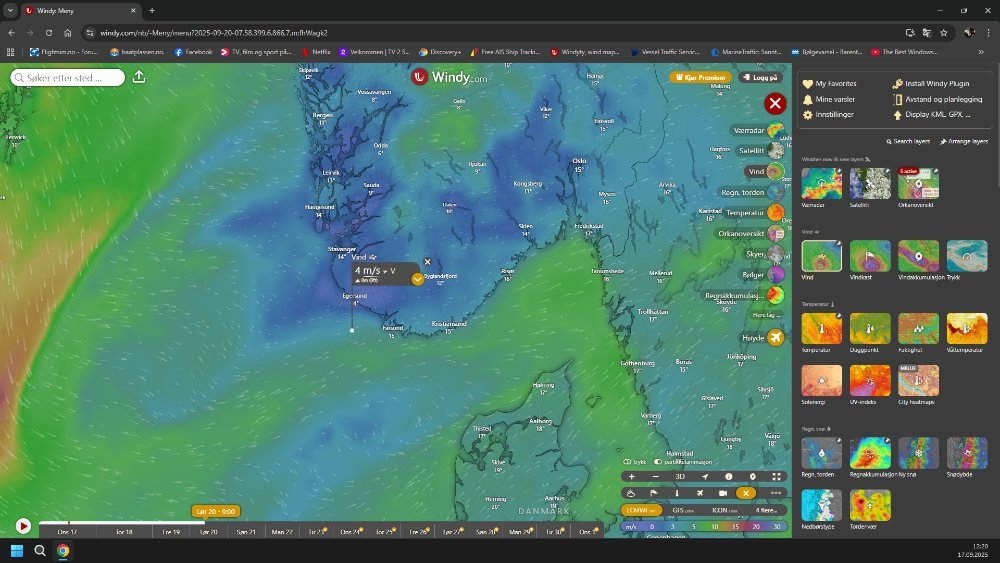Image resolution: width=1000 pixels, height=563 pixels.
Task: Open Innstillinger in the menu panel
Action: tap(834, 115)
